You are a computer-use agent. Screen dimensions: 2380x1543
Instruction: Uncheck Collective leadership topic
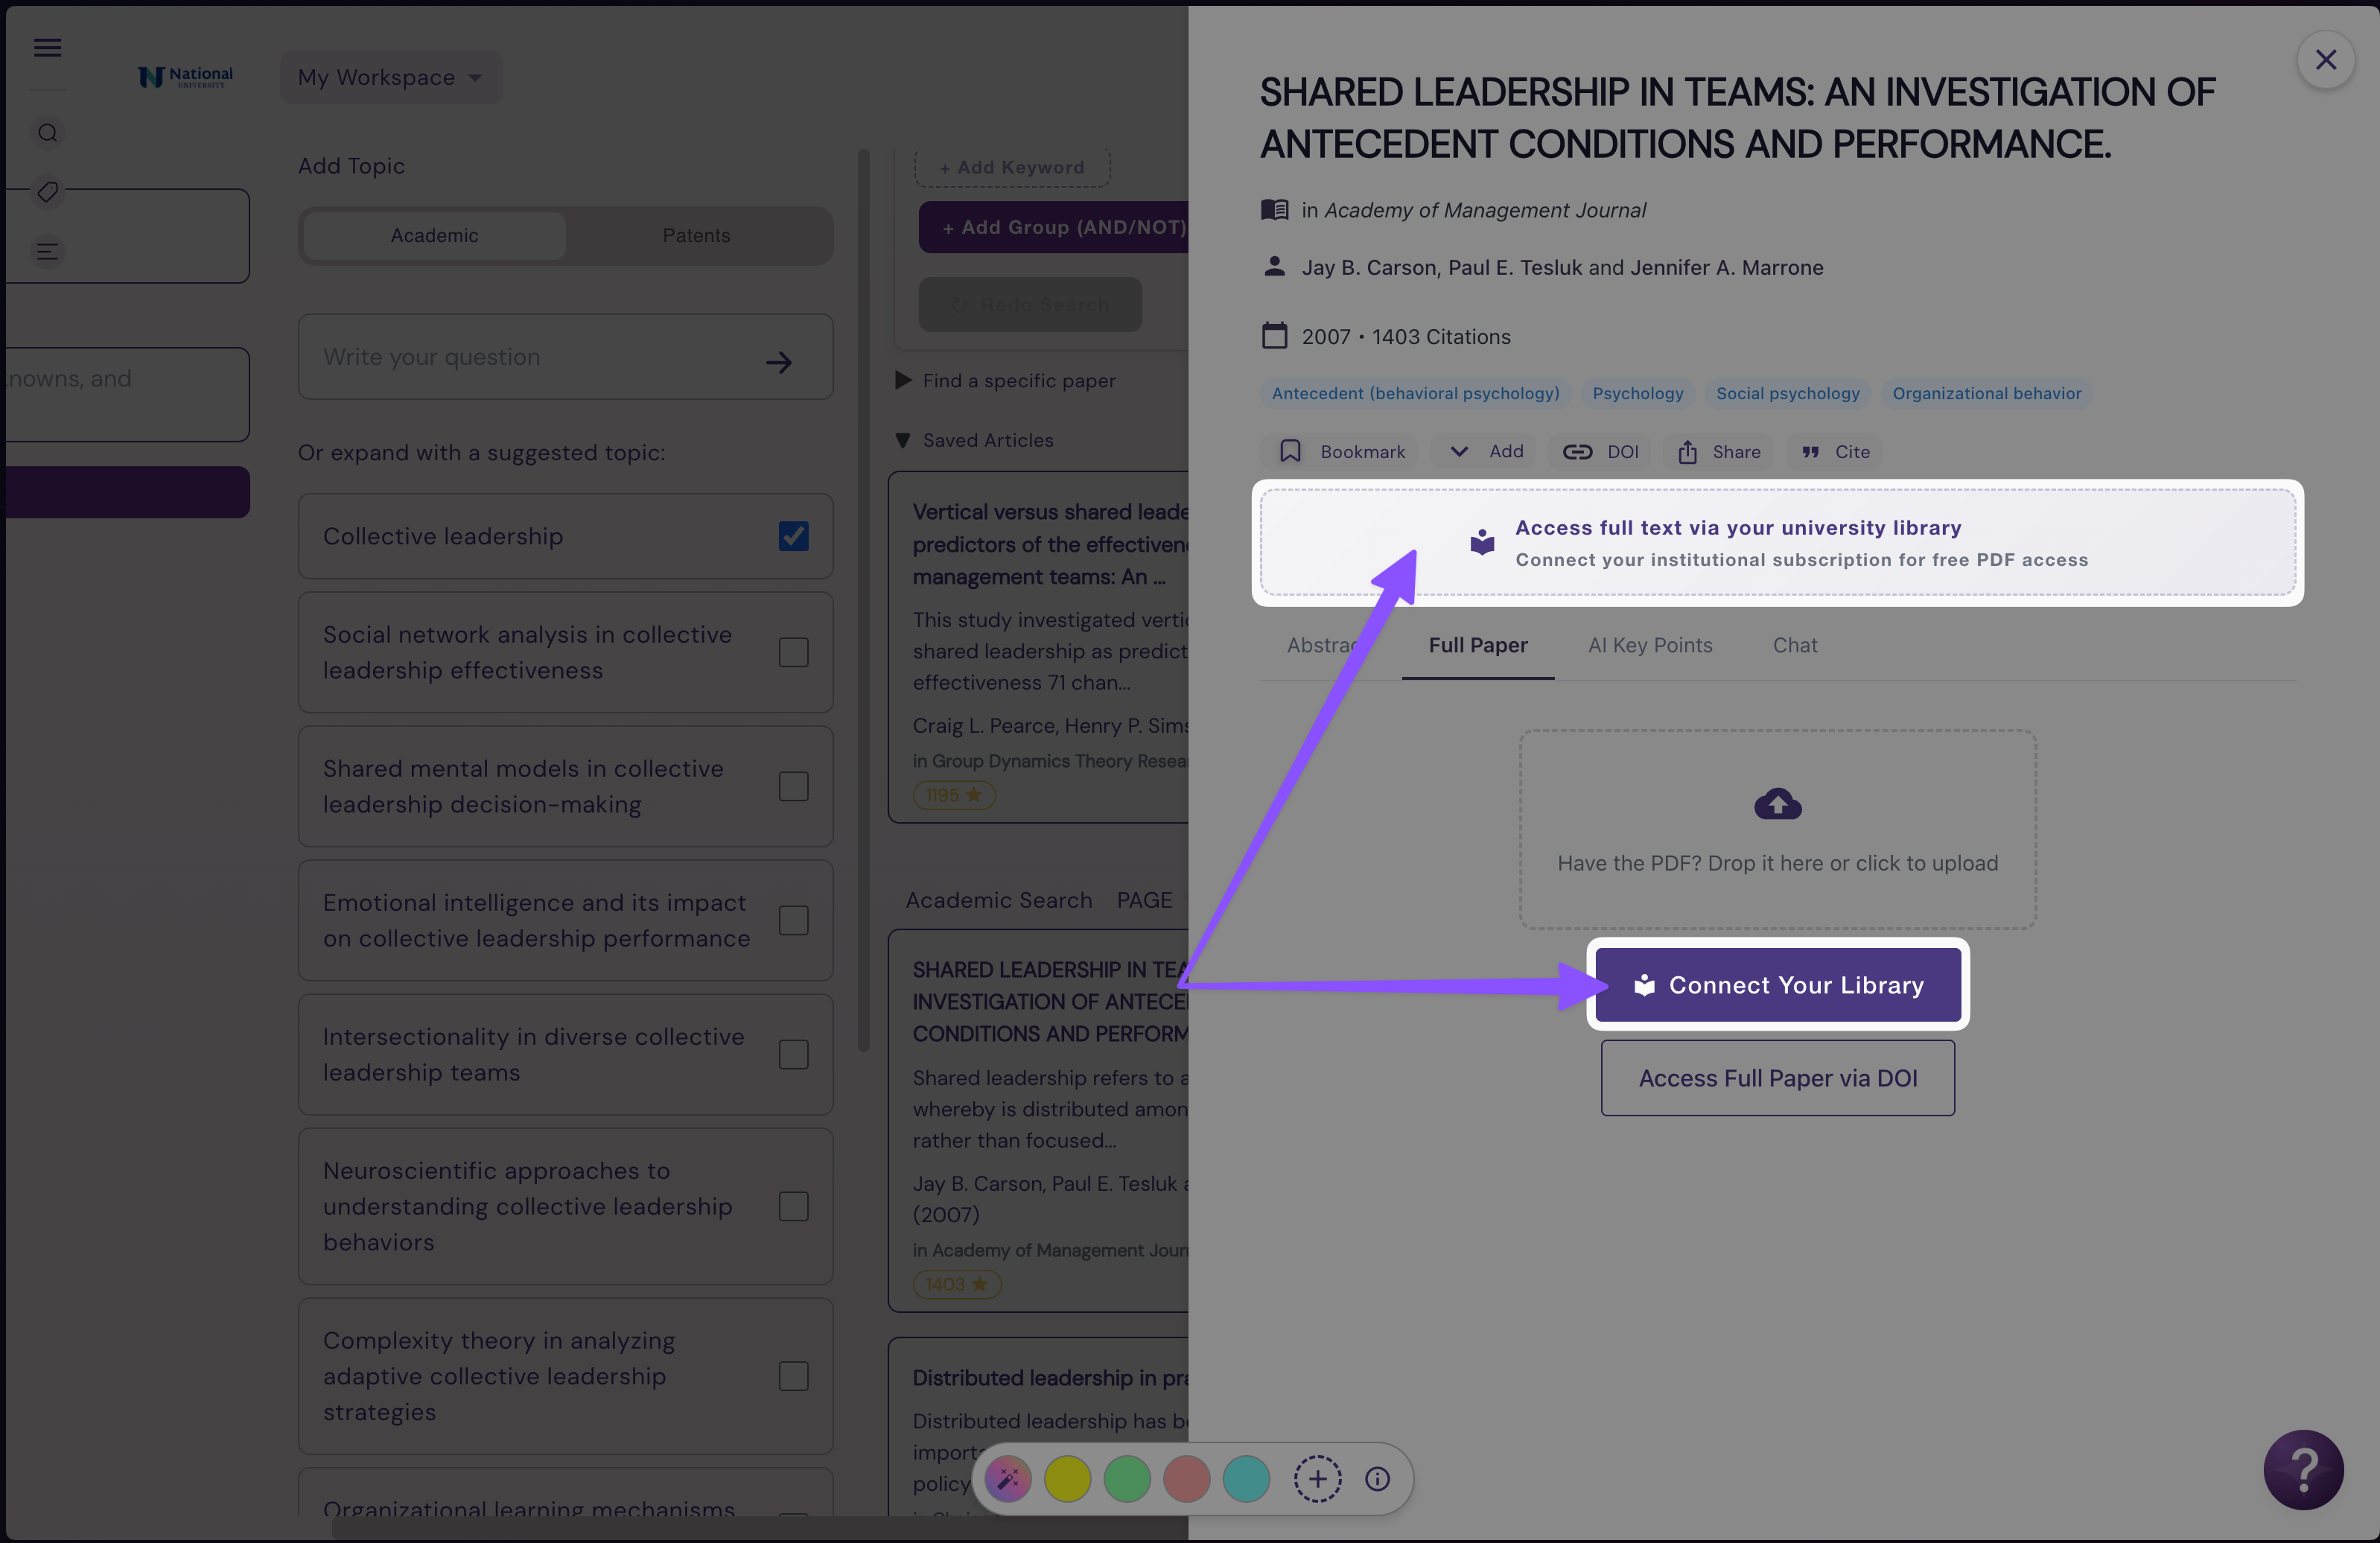[x=794, y=536]
